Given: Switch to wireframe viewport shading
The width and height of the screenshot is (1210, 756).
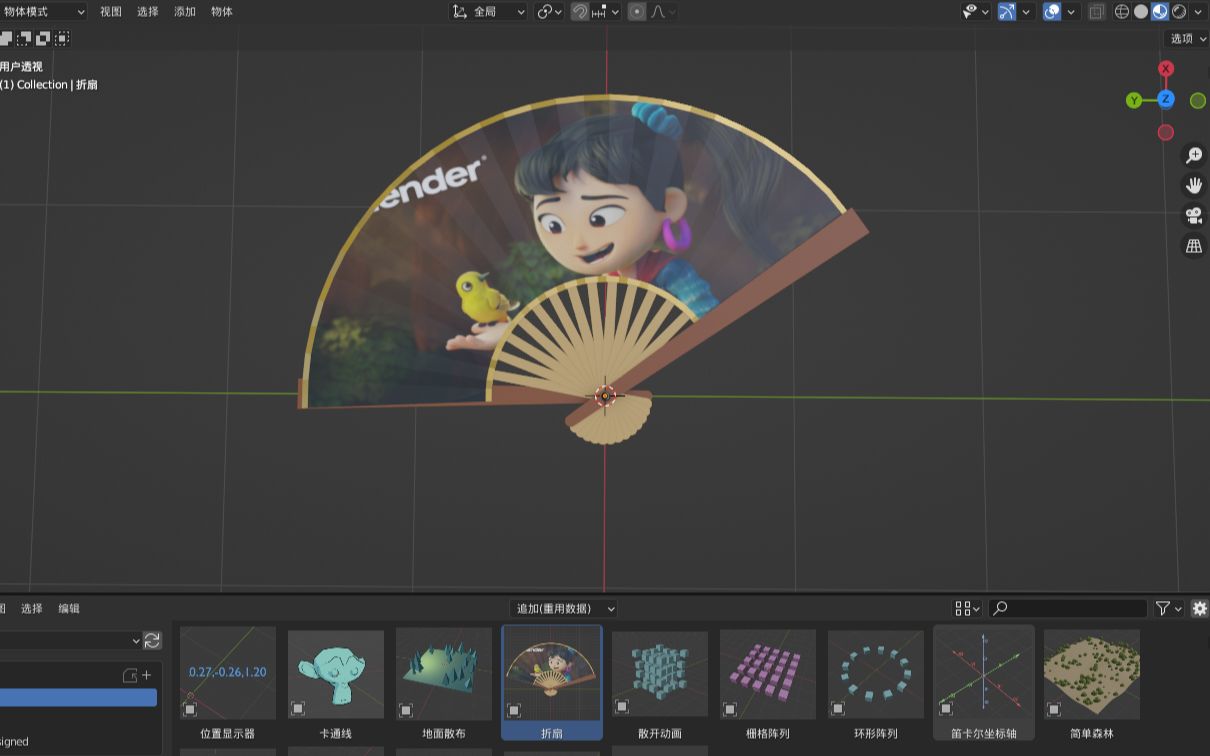Looking at the screenshot, I should tap(1122, 12).
